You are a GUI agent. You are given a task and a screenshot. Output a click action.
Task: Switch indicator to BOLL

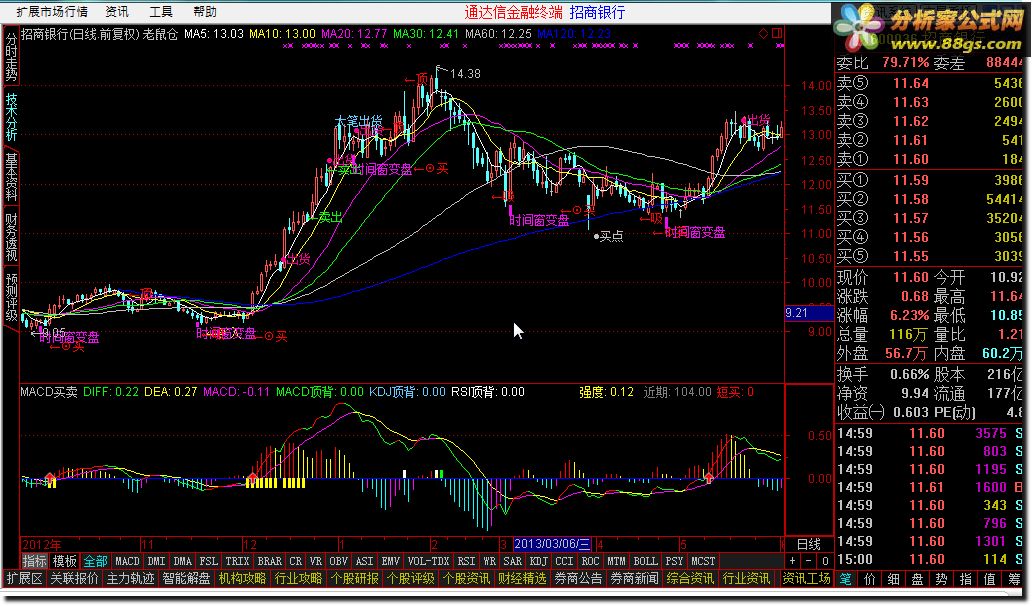[646, 561]
